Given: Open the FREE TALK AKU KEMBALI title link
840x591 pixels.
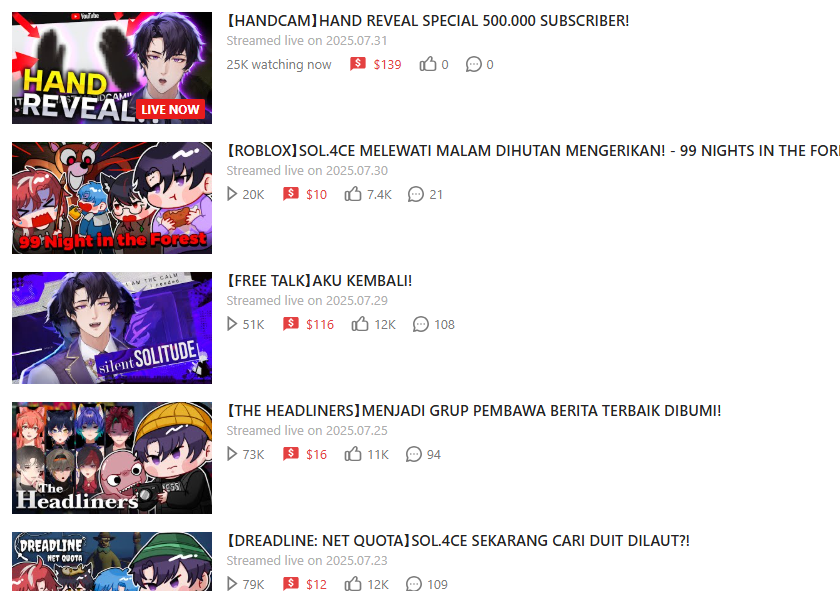Looking at the screenshot, I should point(319,281).
